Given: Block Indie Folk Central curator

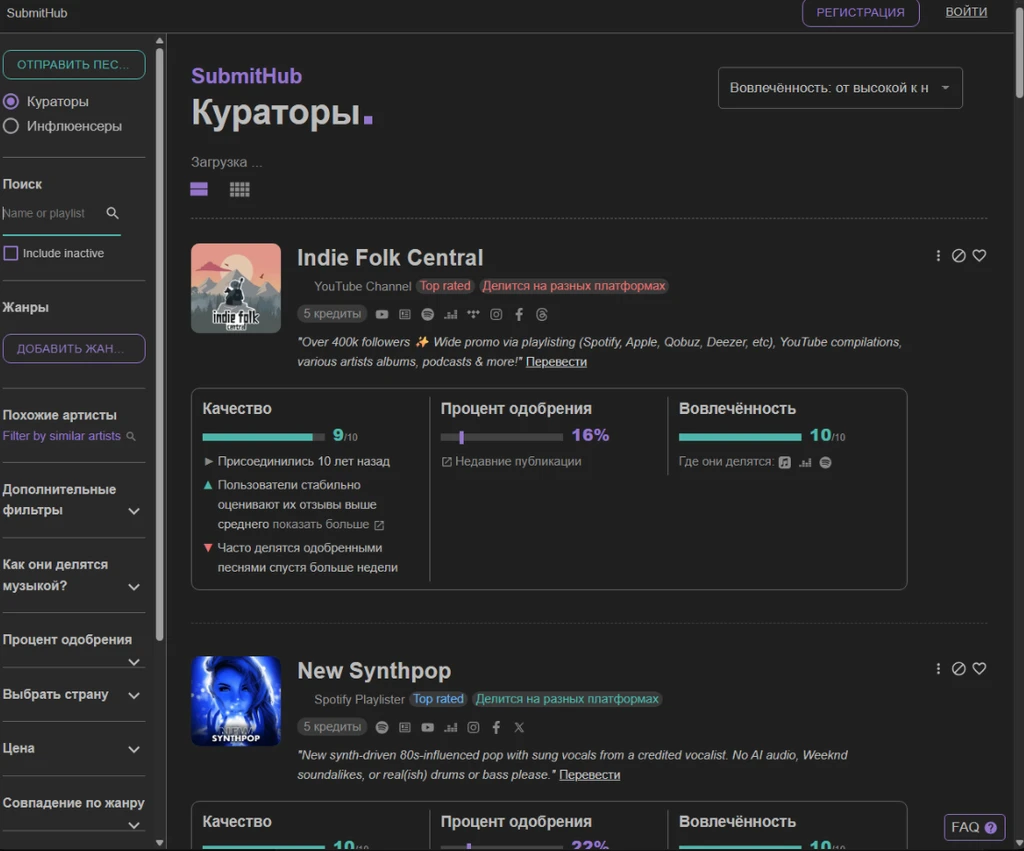Looking at the screenshot, I should [959, 255].
